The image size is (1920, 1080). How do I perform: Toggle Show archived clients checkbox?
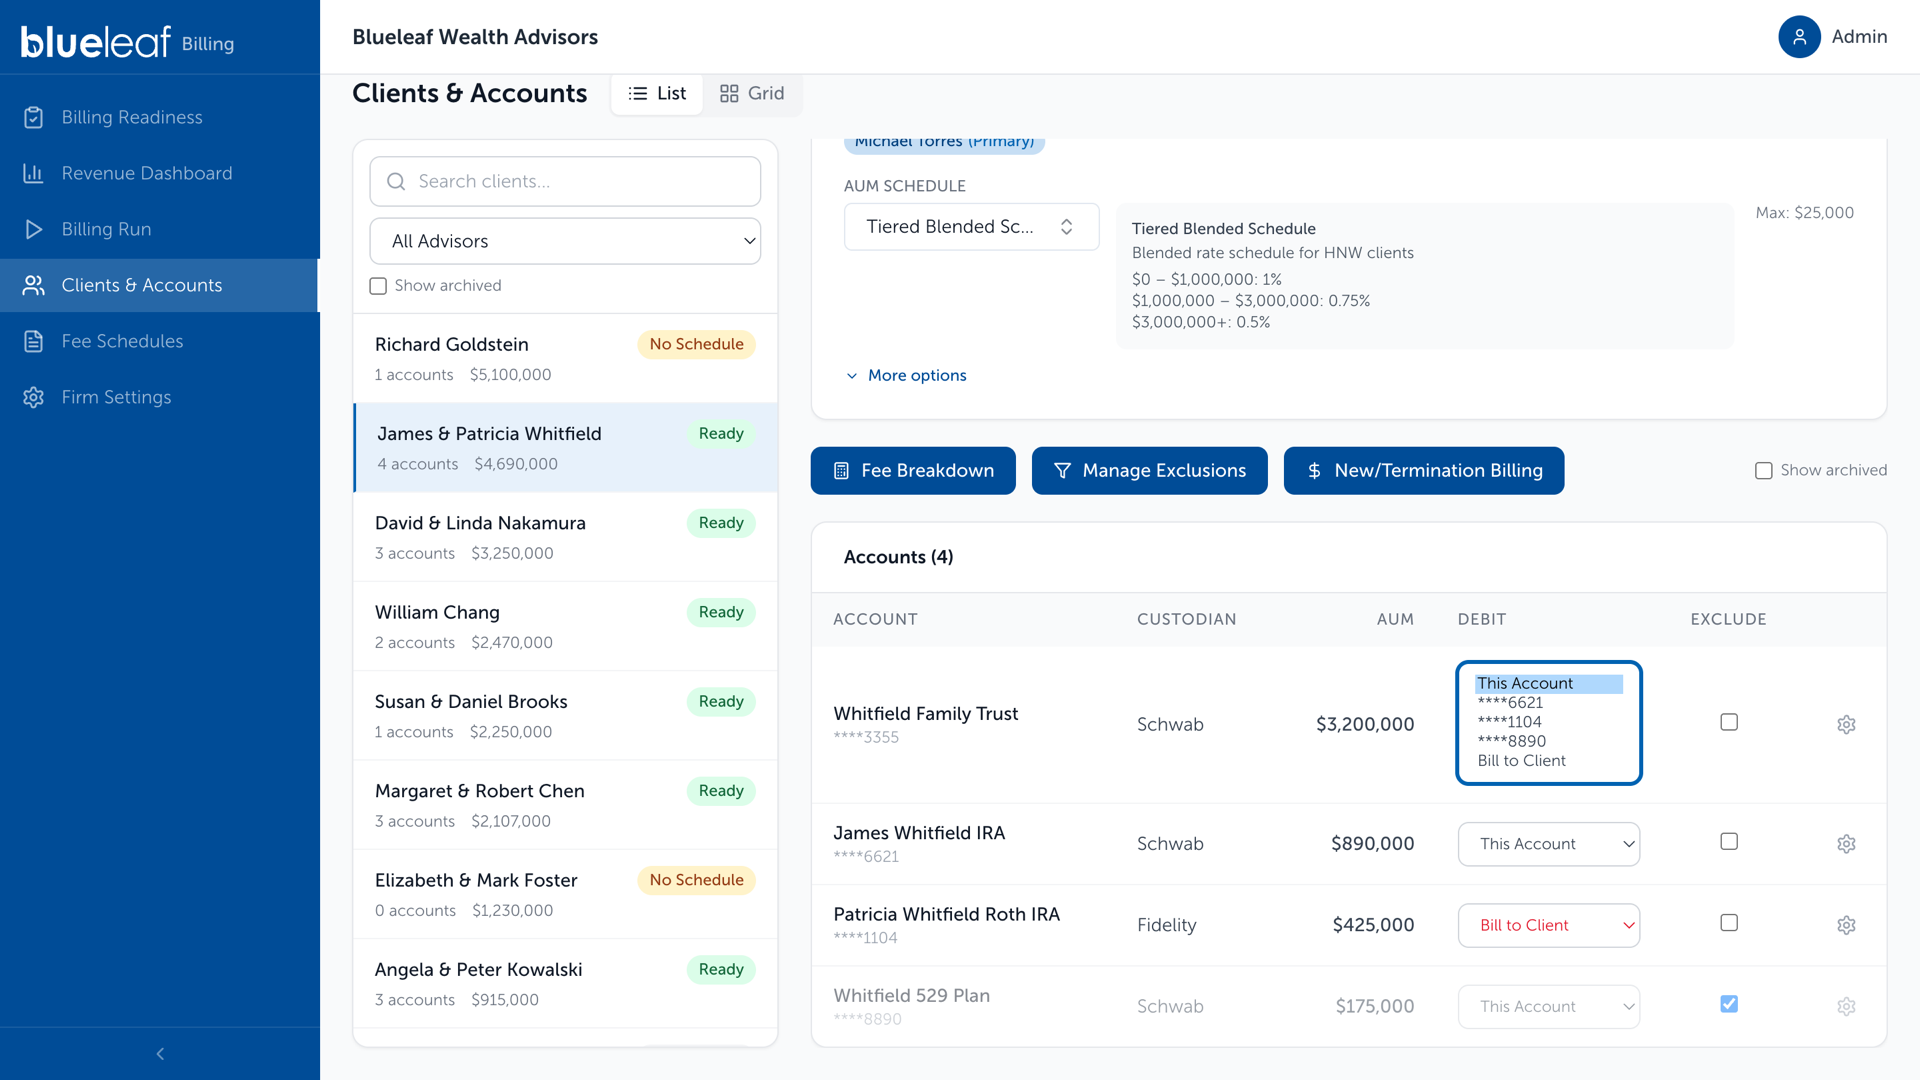[378, 286]
